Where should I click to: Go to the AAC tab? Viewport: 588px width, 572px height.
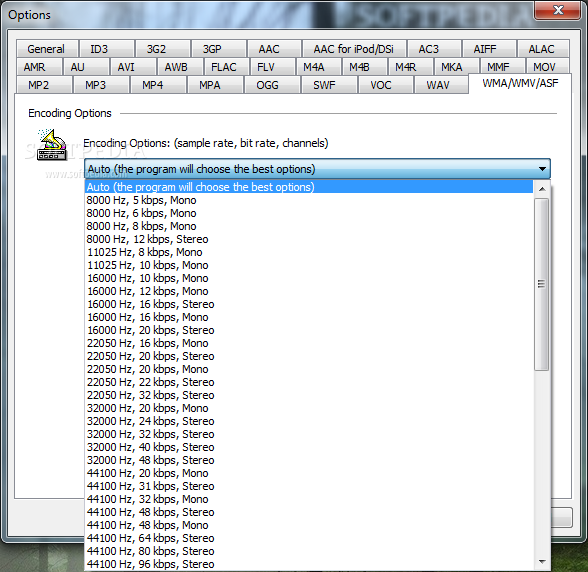(x=274, y=49)
